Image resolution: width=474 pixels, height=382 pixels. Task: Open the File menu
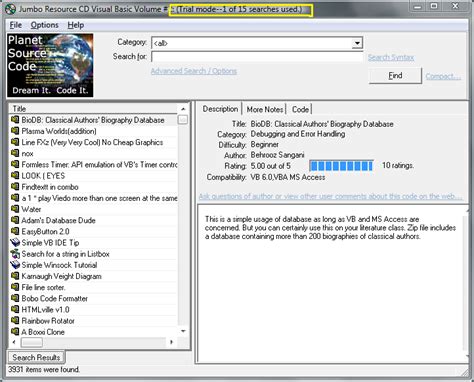pos(15,25)
